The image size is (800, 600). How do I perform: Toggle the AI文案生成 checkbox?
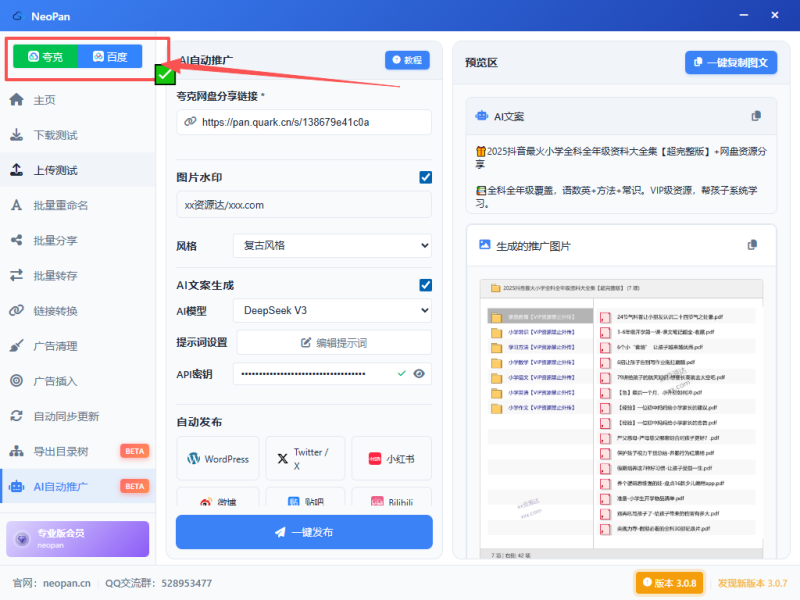[426, 285]
